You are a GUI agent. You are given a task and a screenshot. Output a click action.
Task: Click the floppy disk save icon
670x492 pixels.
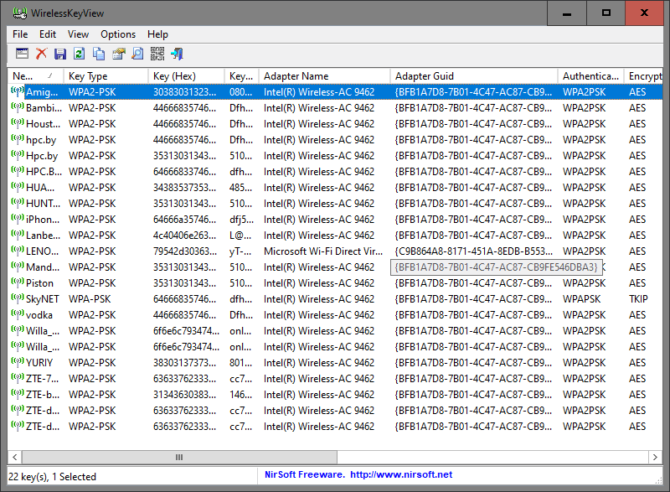[x=60, y=53]
